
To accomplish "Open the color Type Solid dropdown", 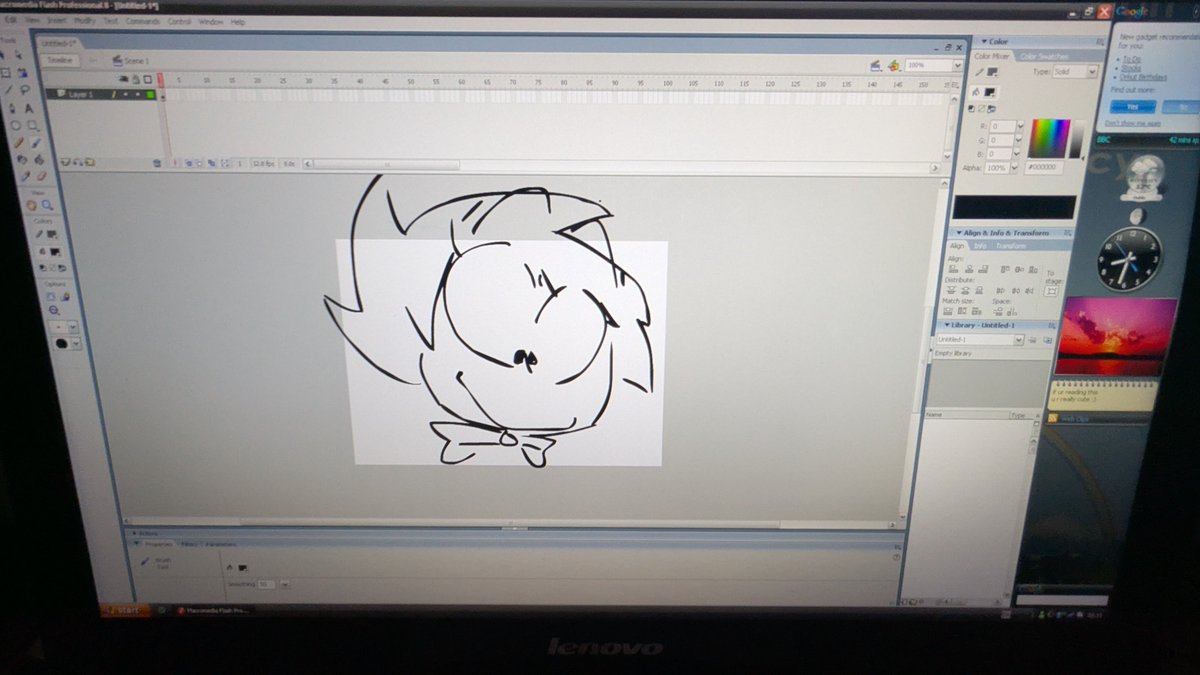I will tap(1091, 72).
